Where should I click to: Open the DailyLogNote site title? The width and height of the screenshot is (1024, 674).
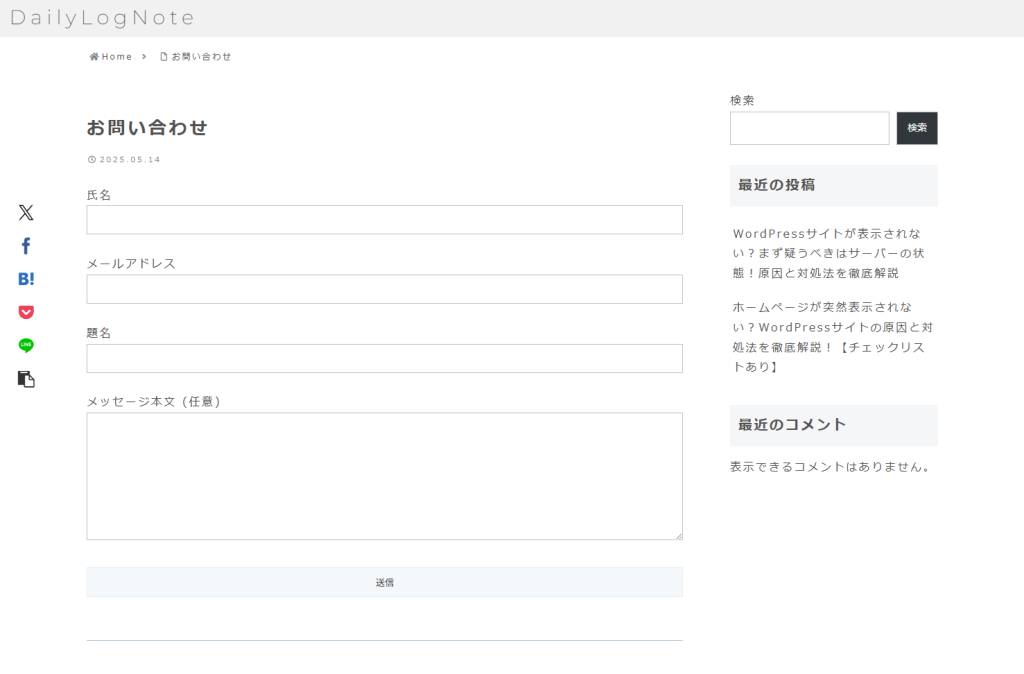(103, 18)
